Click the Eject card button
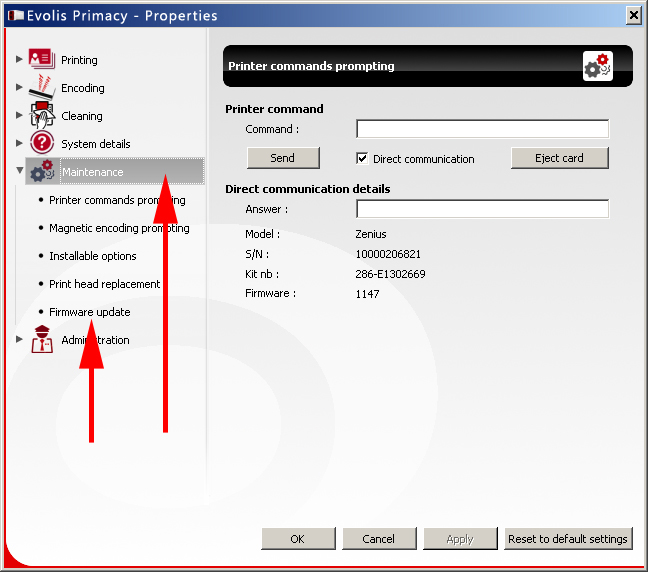This screenshot has width=648, height=572. 560,158
